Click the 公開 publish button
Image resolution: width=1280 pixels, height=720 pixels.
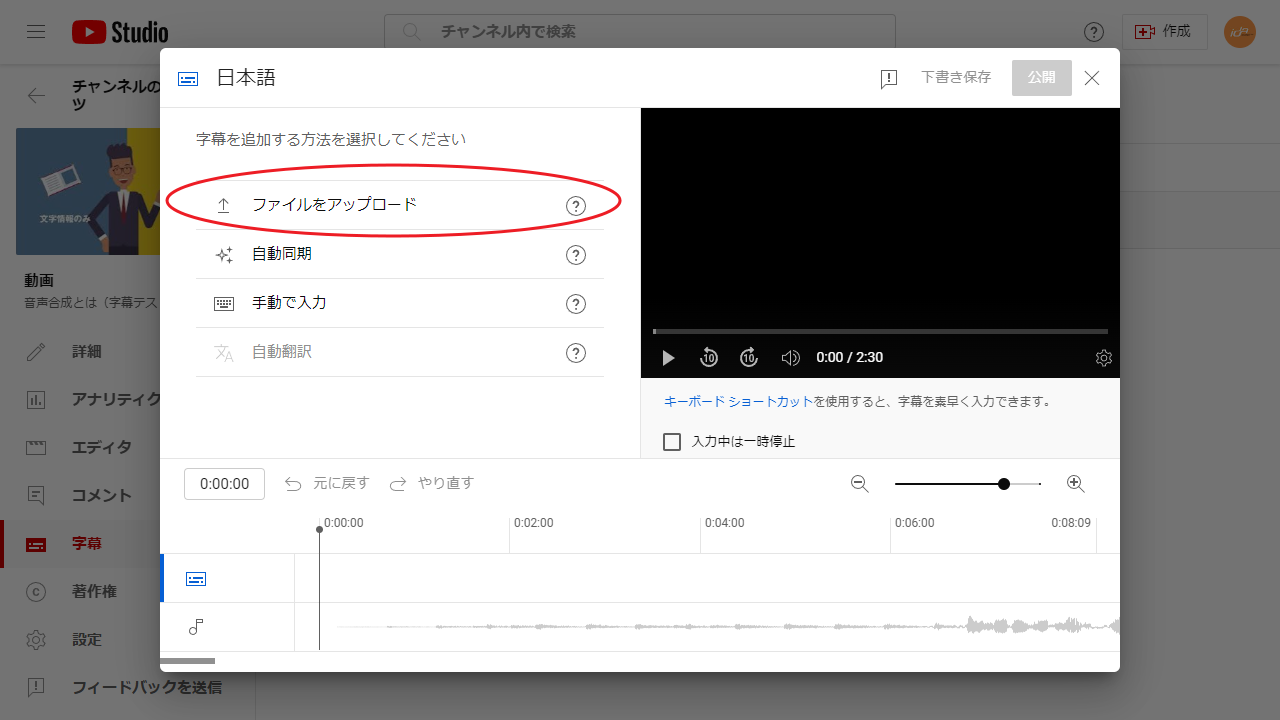click(x=1041, y=77)
